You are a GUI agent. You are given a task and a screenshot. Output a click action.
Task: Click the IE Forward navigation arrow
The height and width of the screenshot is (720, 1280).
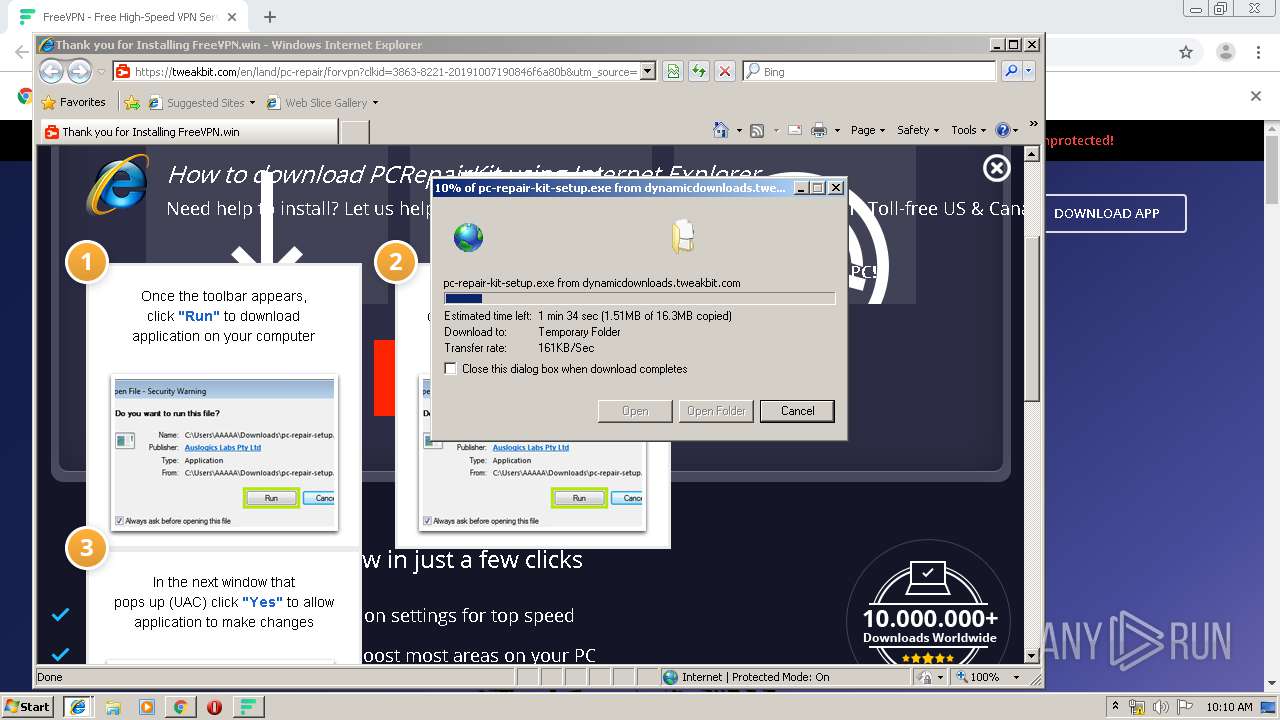[x=79, y=71]
